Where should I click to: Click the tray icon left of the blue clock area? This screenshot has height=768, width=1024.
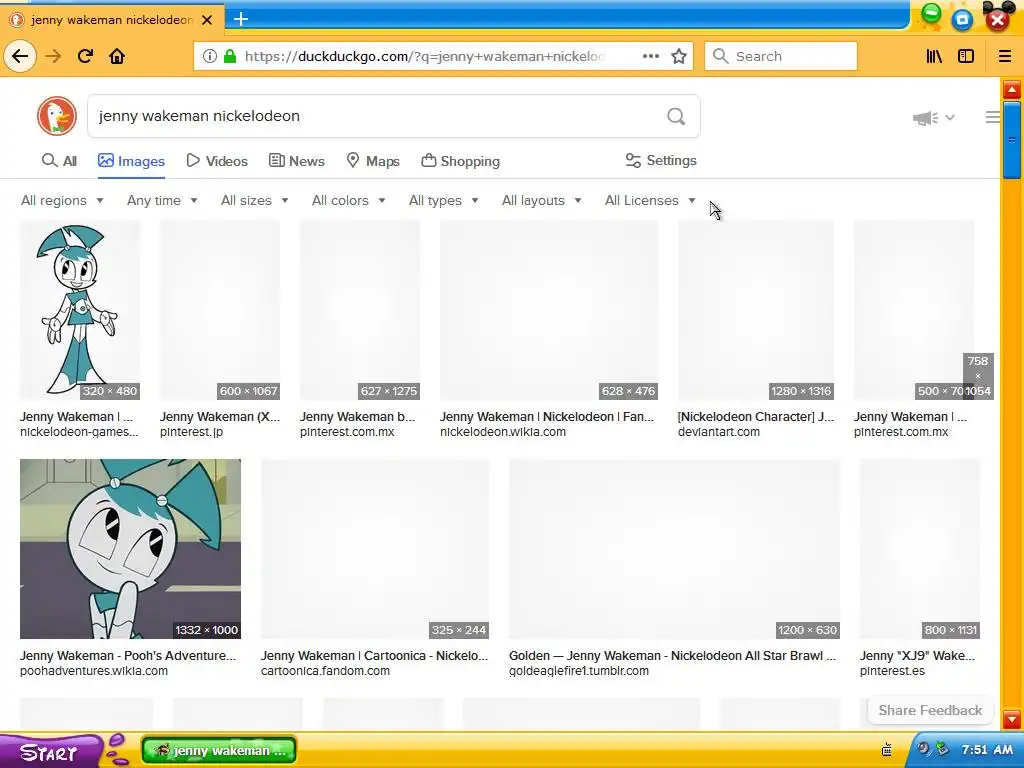pyautogui.click(x=887, y=749)
